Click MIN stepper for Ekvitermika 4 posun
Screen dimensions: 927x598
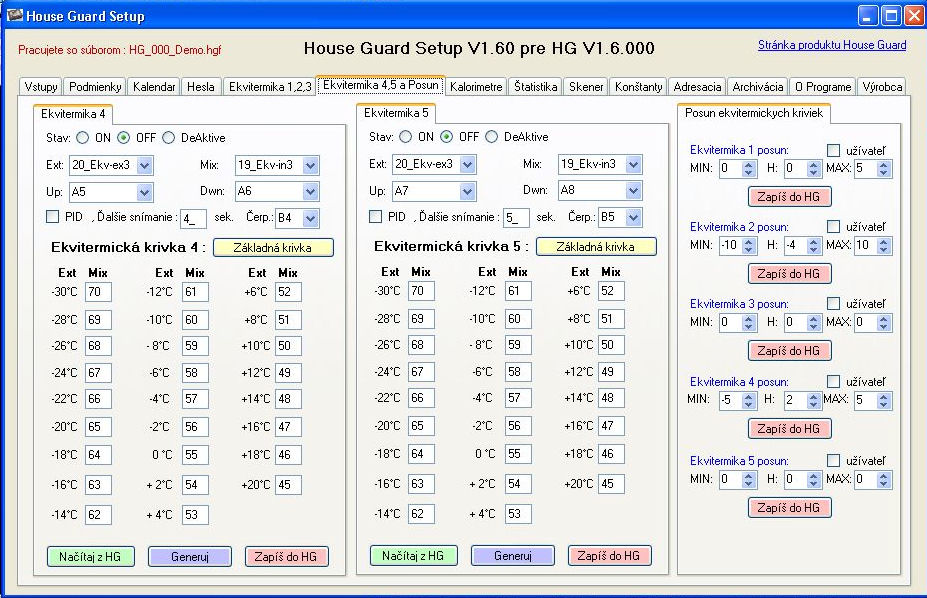coord(748,401)
